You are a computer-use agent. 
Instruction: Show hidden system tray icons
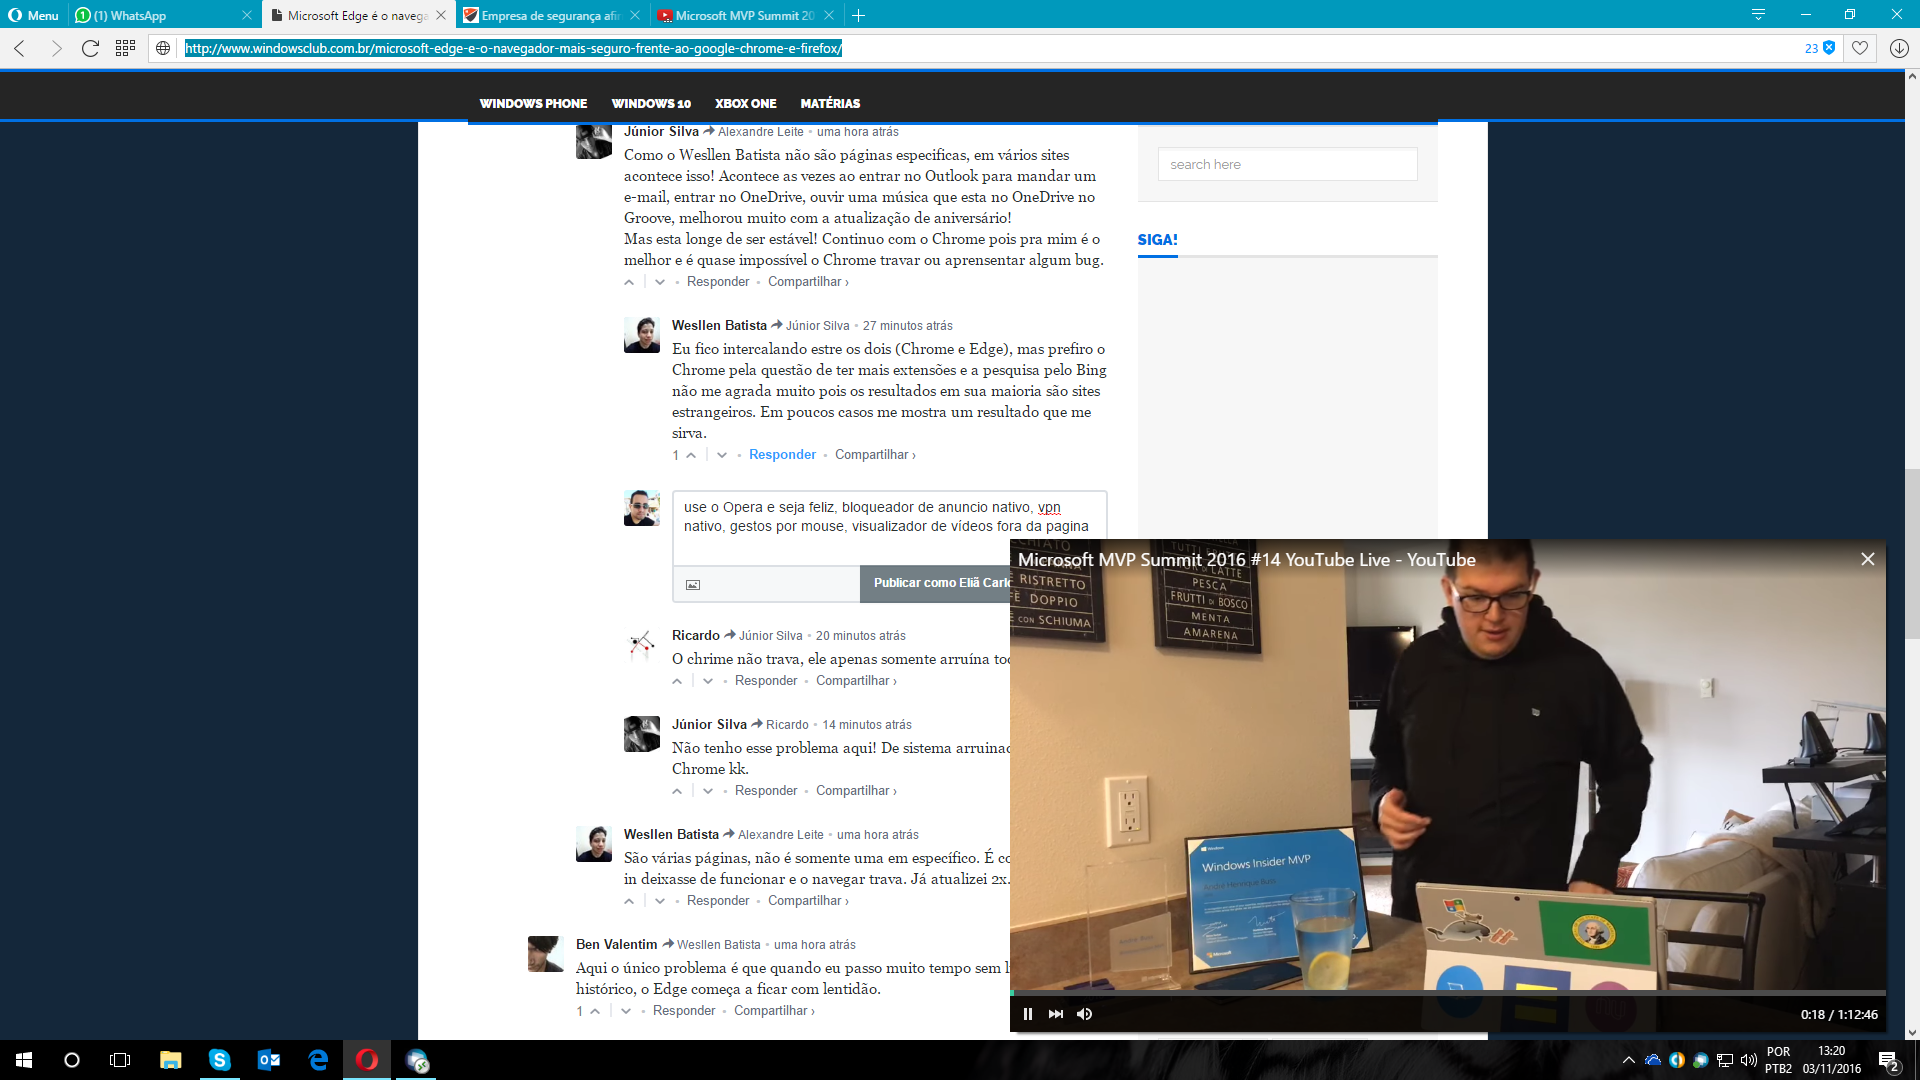pos(1628,1060)
